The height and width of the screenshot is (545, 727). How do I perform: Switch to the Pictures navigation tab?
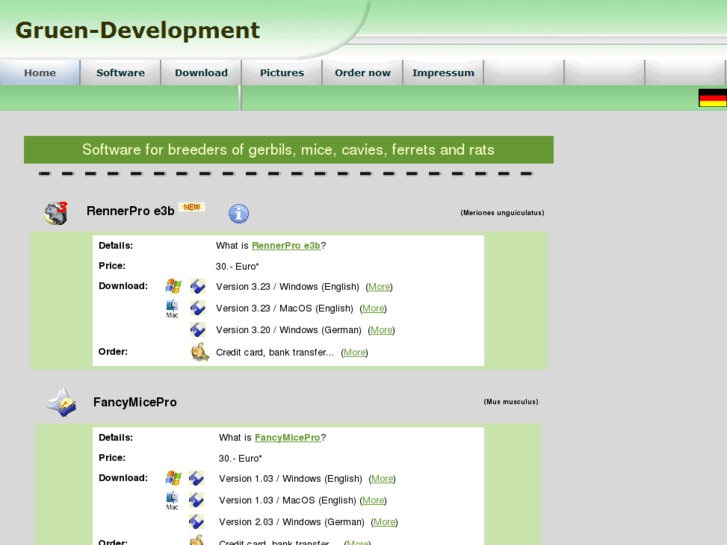282,72
